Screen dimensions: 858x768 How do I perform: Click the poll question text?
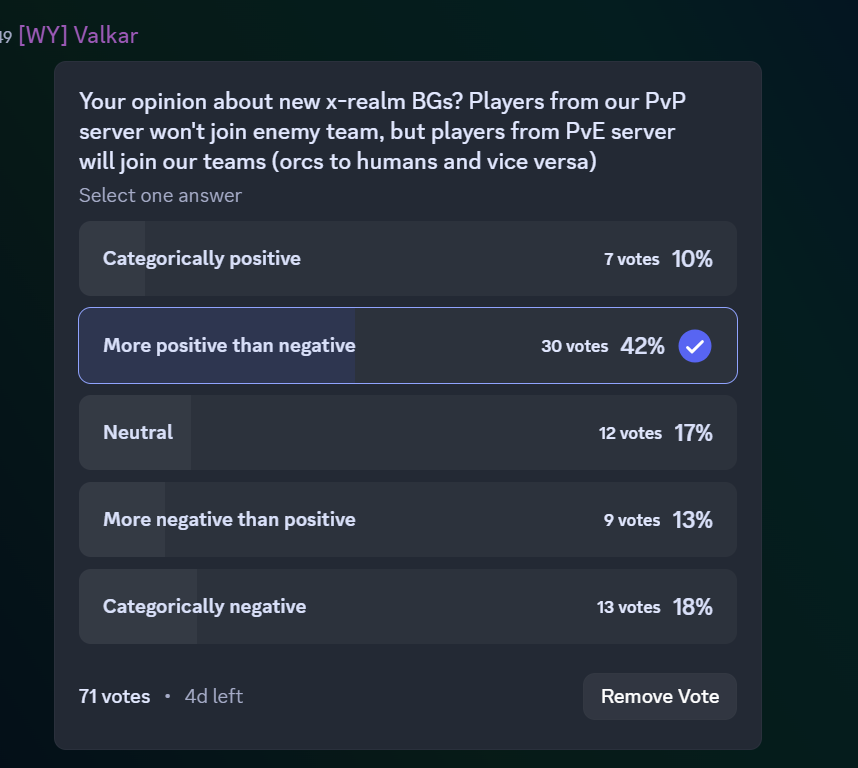click(382, 131)
